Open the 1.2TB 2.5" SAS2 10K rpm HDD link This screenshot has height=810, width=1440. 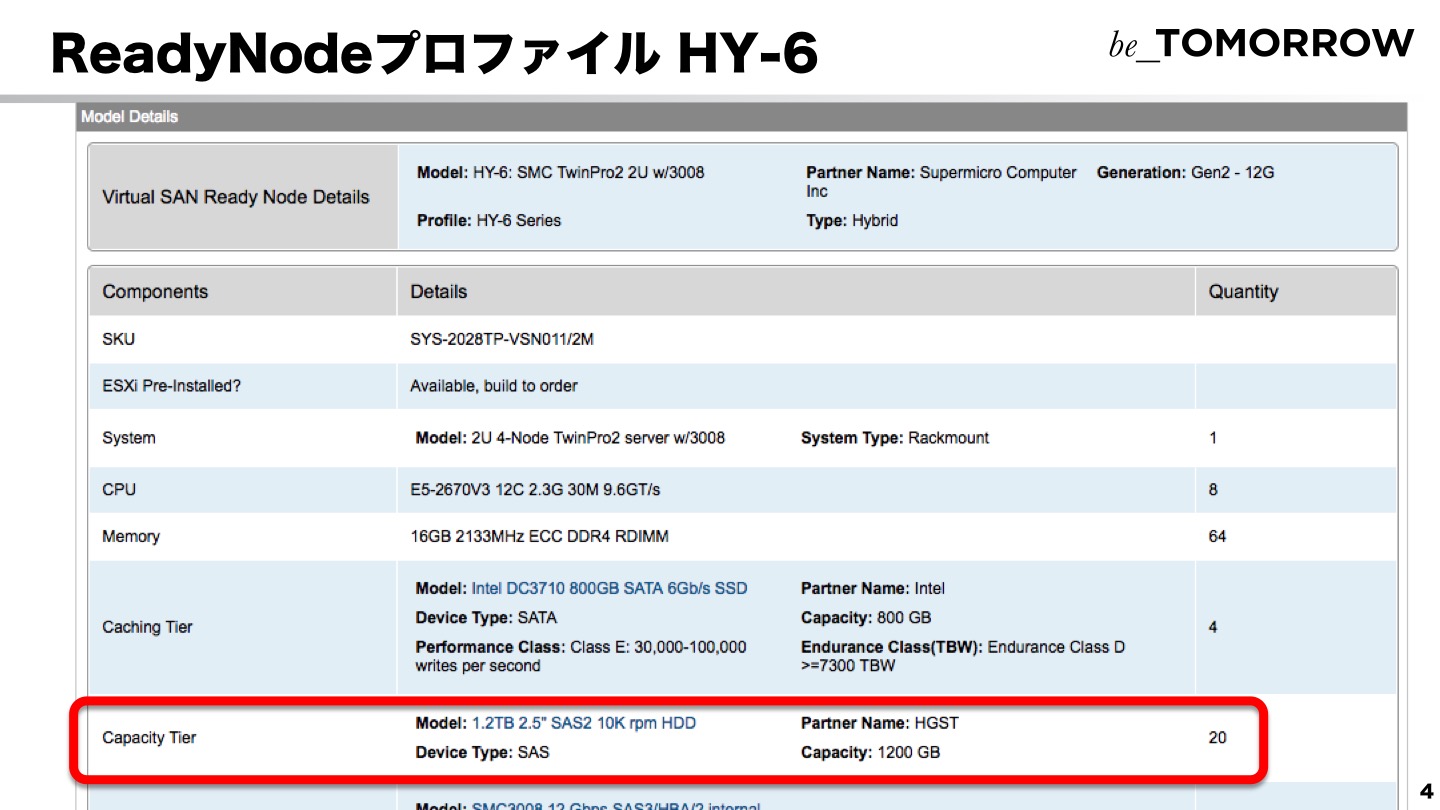tap(583, 723)
